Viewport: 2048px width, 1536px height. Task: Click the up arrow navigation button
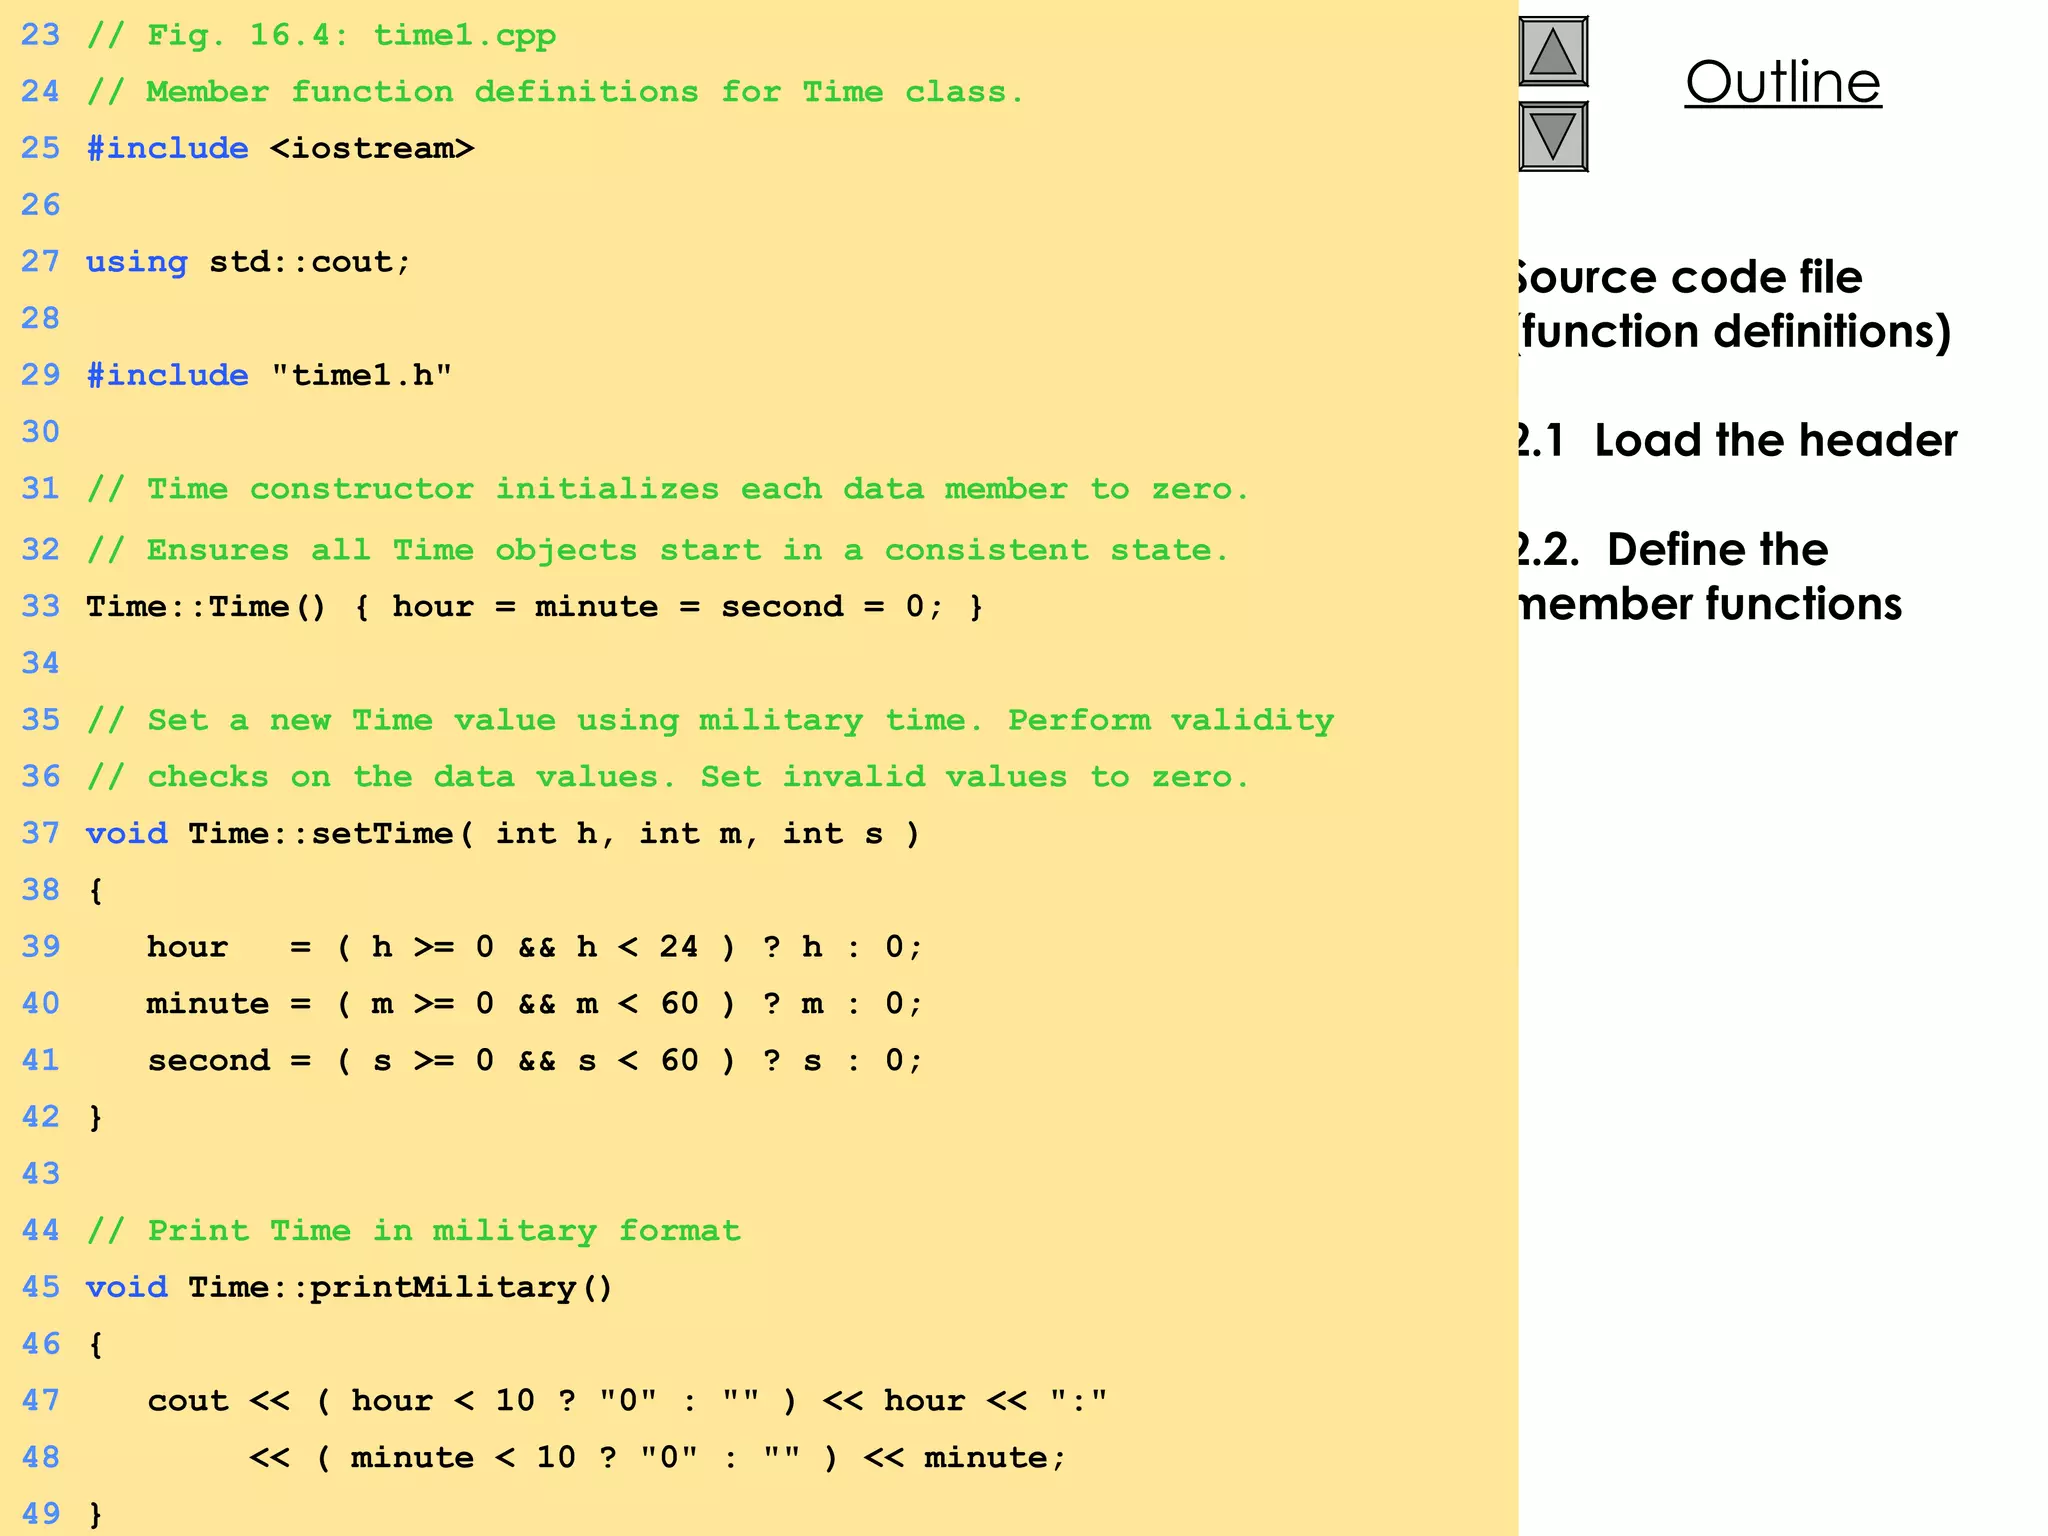[1553, 52]
